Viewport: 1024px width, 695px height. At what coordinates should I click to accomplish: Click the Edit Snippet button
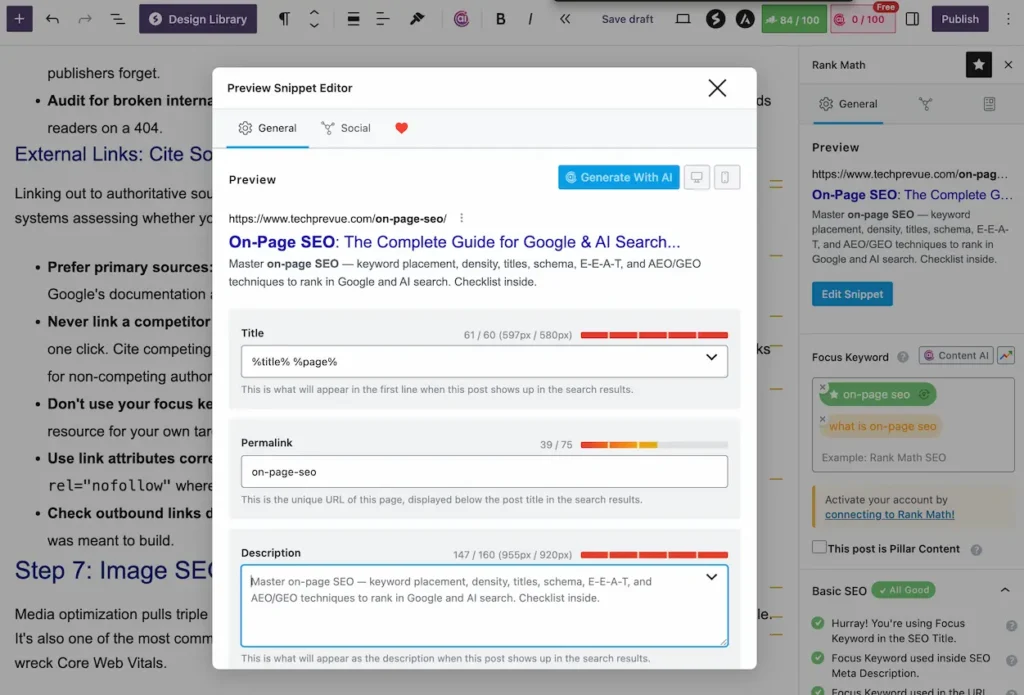point(852,294)
